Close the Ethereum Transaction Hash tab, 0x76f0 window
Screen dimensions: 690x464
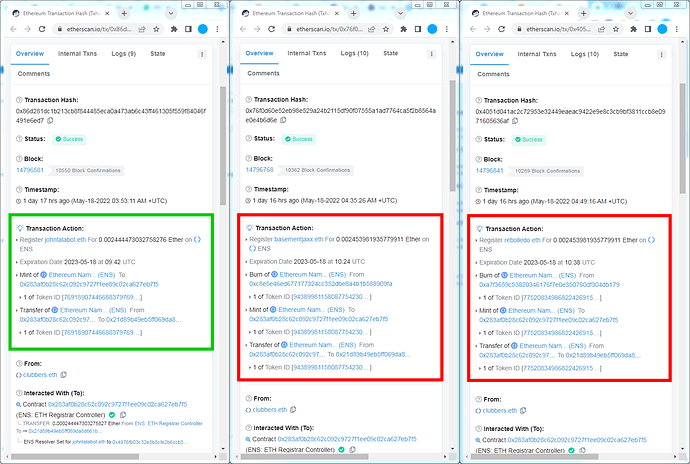pos(337,13)
